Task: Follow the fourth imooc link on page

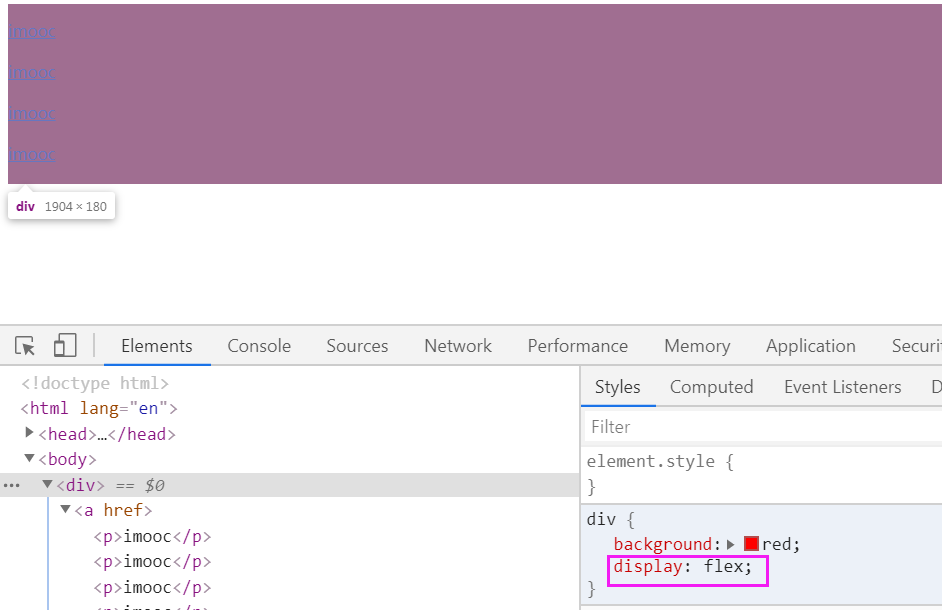Action: 32,154
